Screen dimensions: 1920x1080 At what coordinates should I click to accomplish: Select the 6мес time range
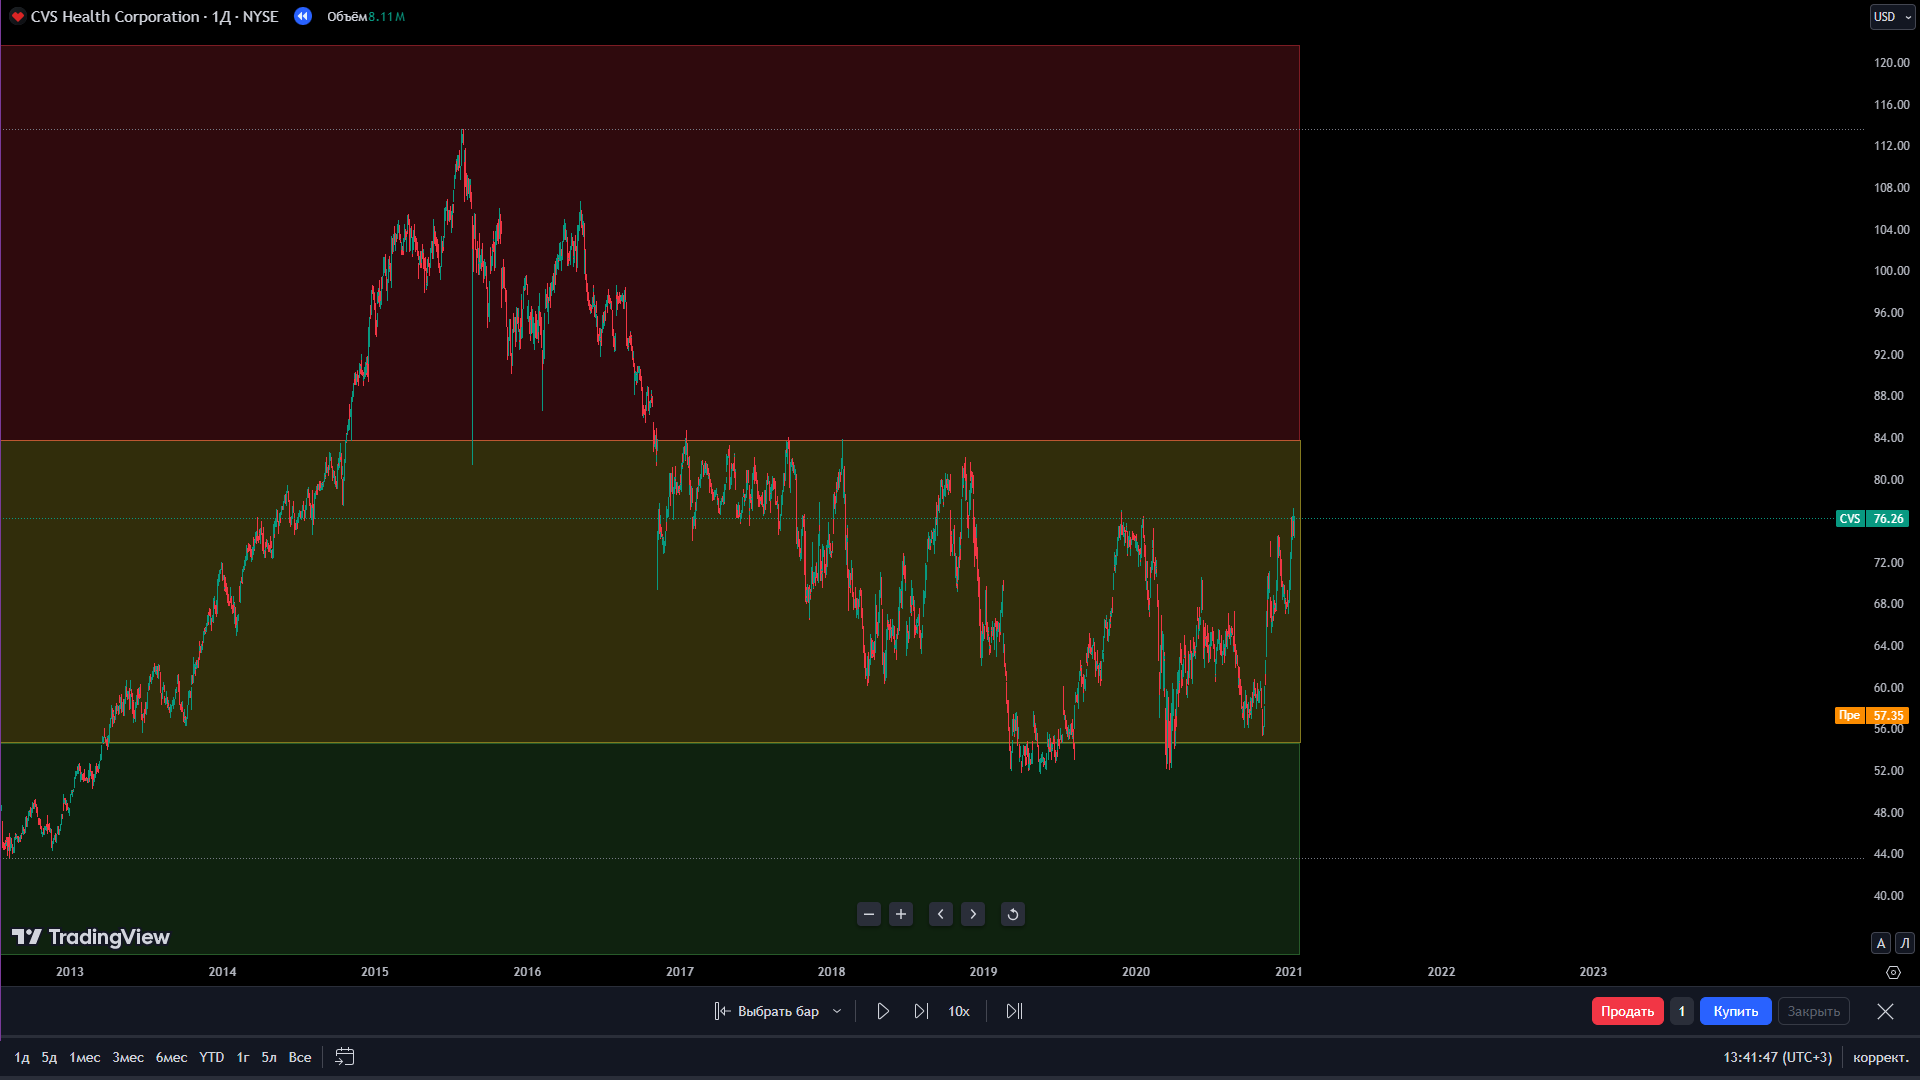171,1057
